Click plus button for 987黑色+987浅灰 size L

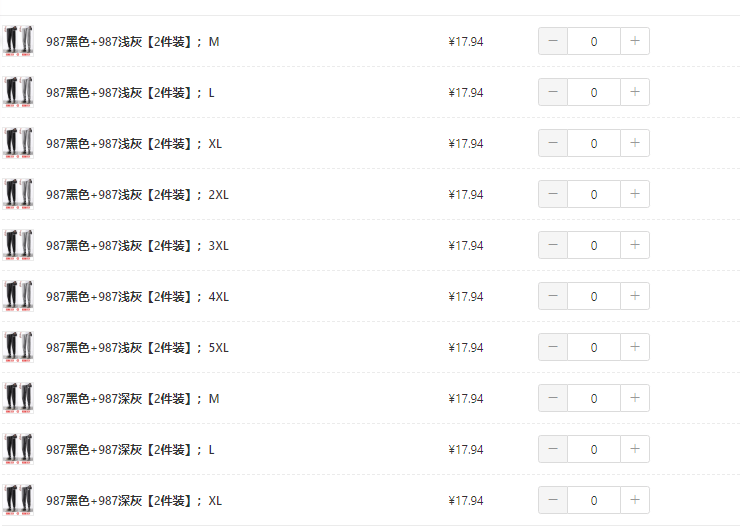[x=635, y=92]
